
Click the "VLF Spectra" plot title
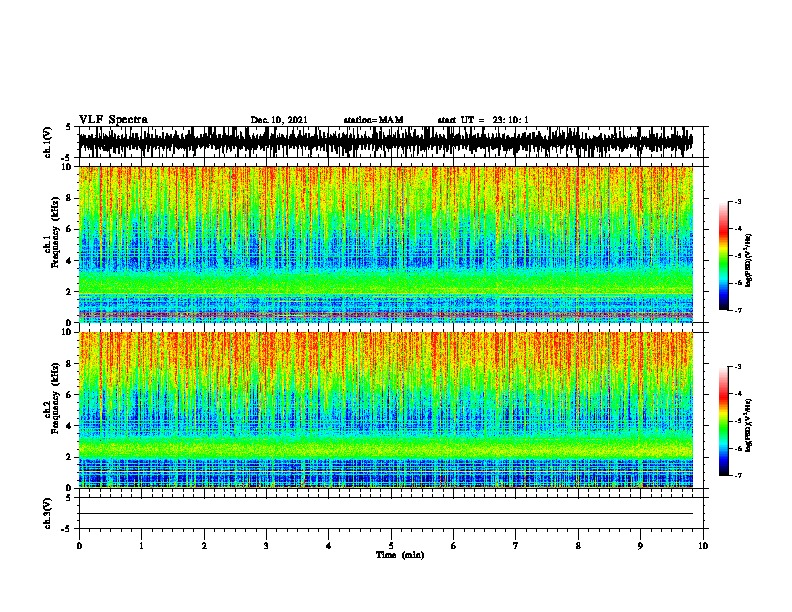[x=113, y=120]
